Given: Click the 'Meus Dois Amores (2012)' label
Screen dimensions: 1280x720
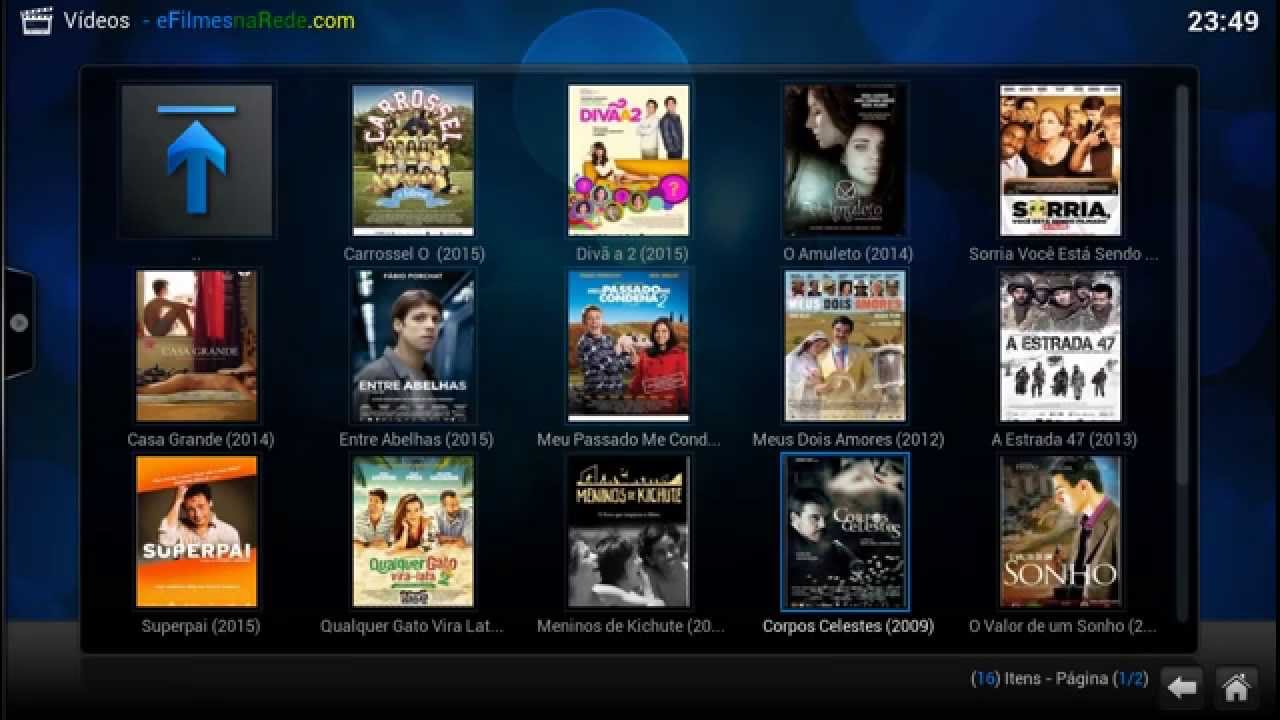Looking at the screenshot, I should [x=848, y=440].
